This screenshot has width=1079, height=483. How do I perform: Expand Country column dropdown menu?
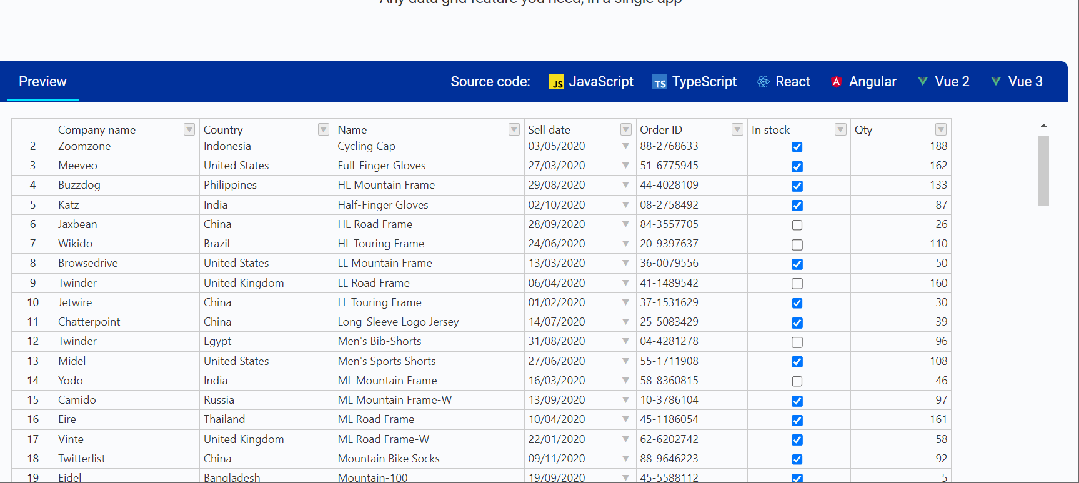coord(323,130)
